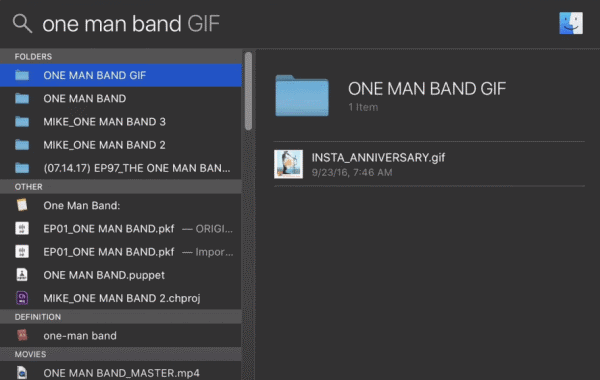
Task: Click the ONE MAN BAND GIF preview title
Action: point(427,88)
